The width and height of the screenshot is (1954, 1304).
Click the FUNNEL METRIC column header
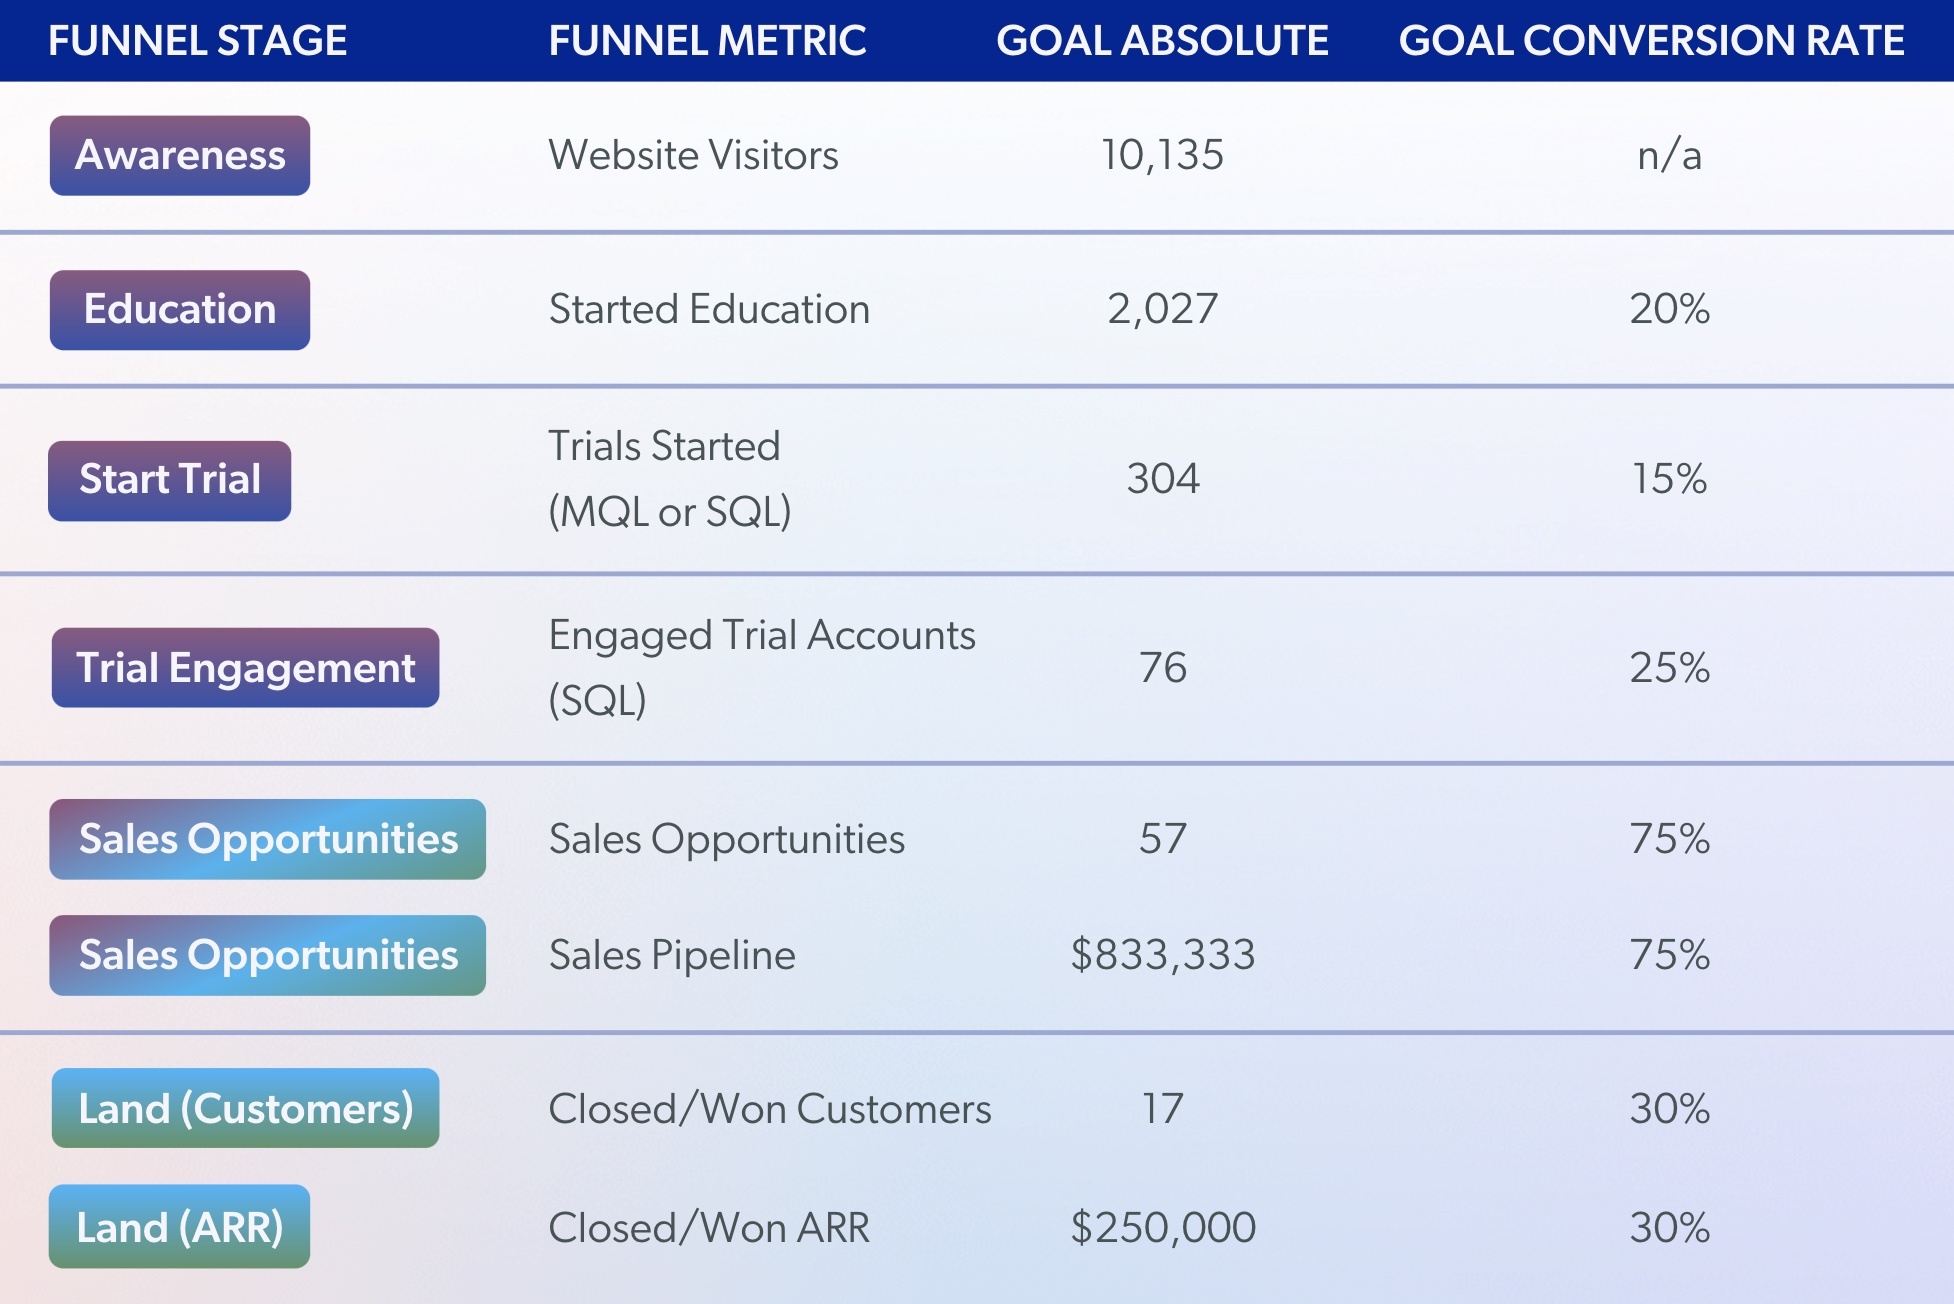pos(707,41)
